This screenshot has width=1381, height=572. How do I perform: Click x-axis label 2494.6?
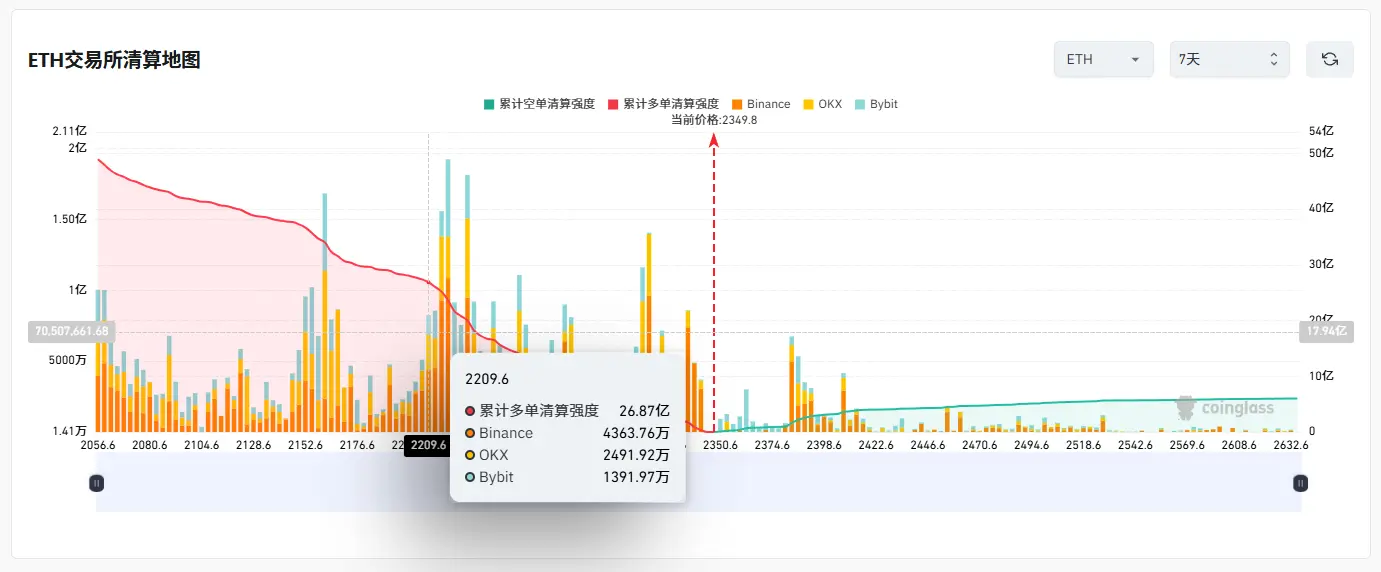[1032, 446]
